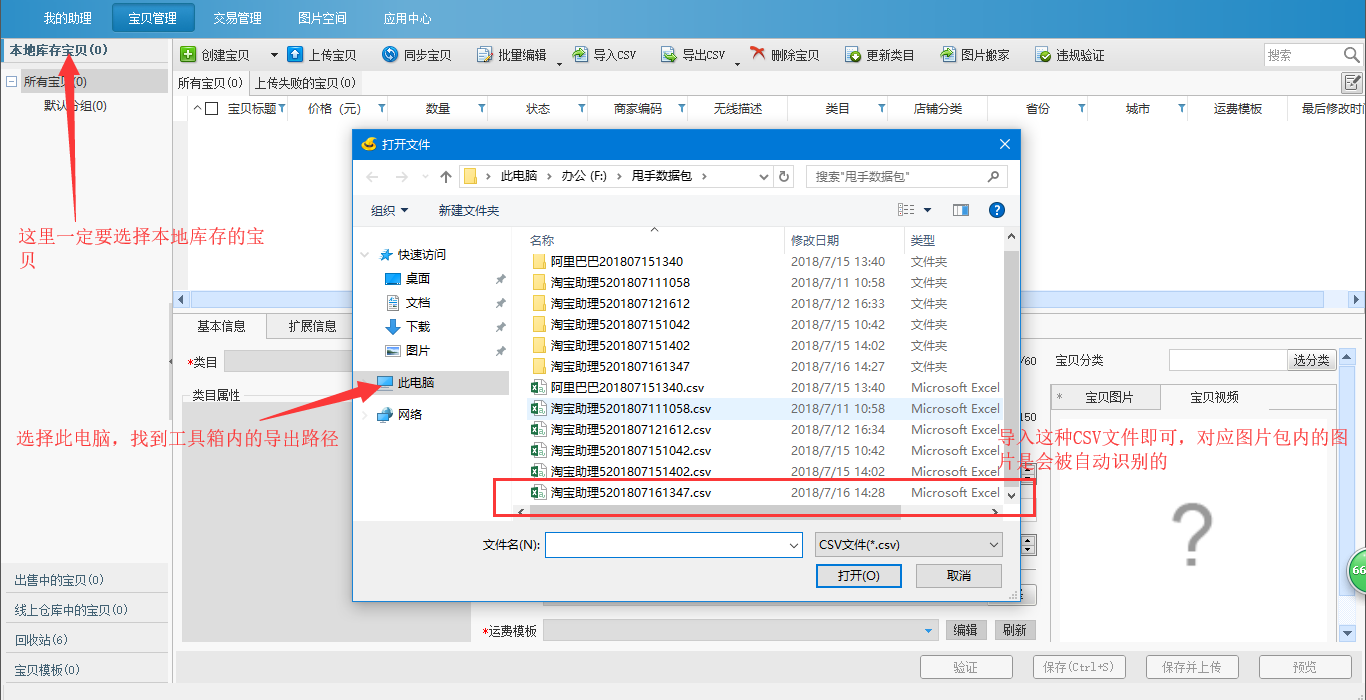Viewport: 1366px width, 700px height.
Task: Open the 批量编辑 dropdown arrow
Action: [x=559, y=63]
